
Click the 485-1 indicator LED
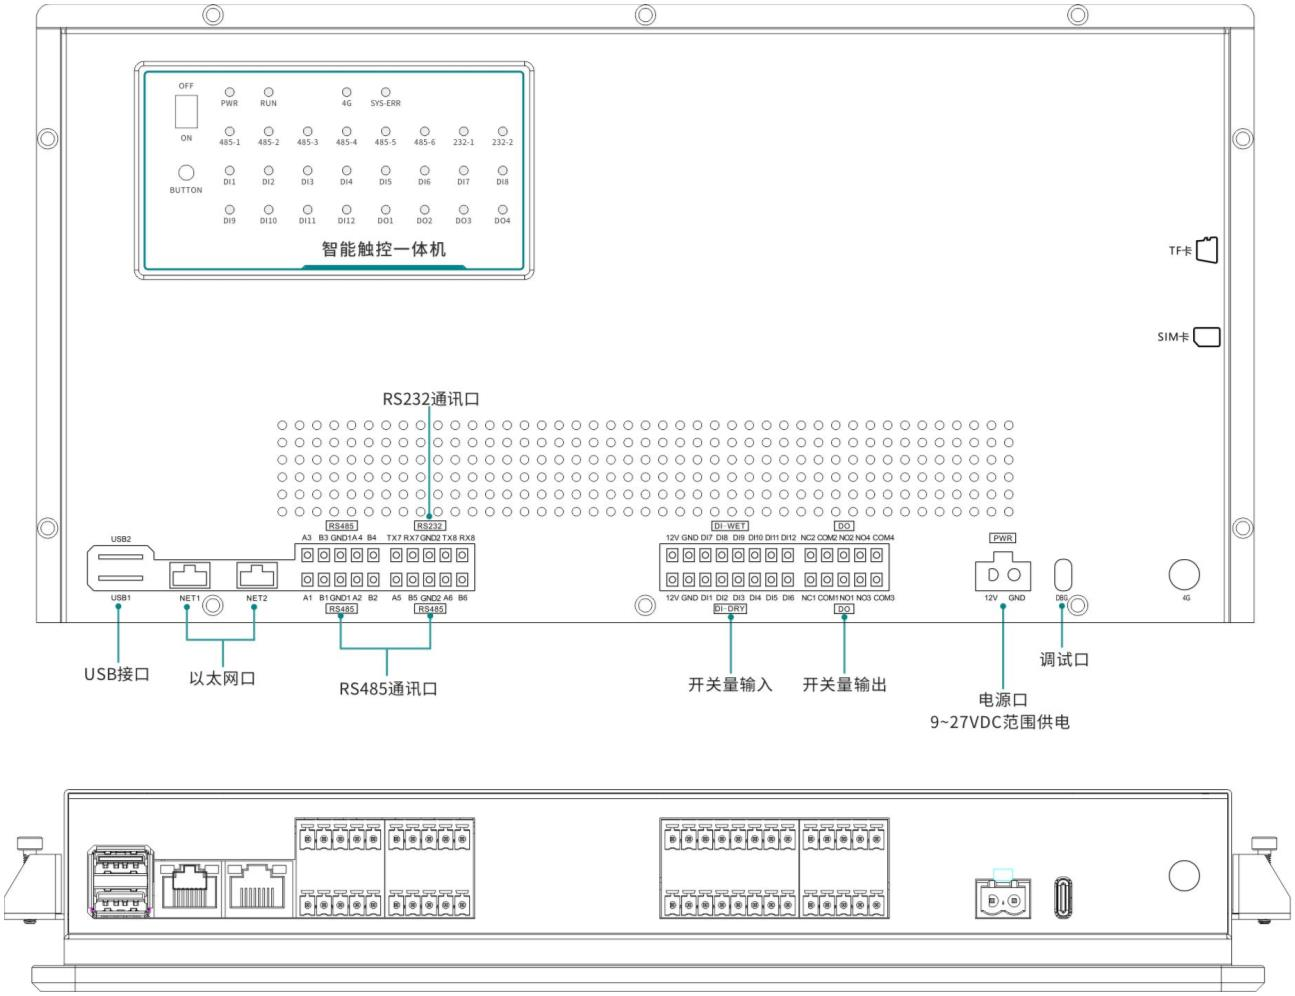click(x=230, y=131)
